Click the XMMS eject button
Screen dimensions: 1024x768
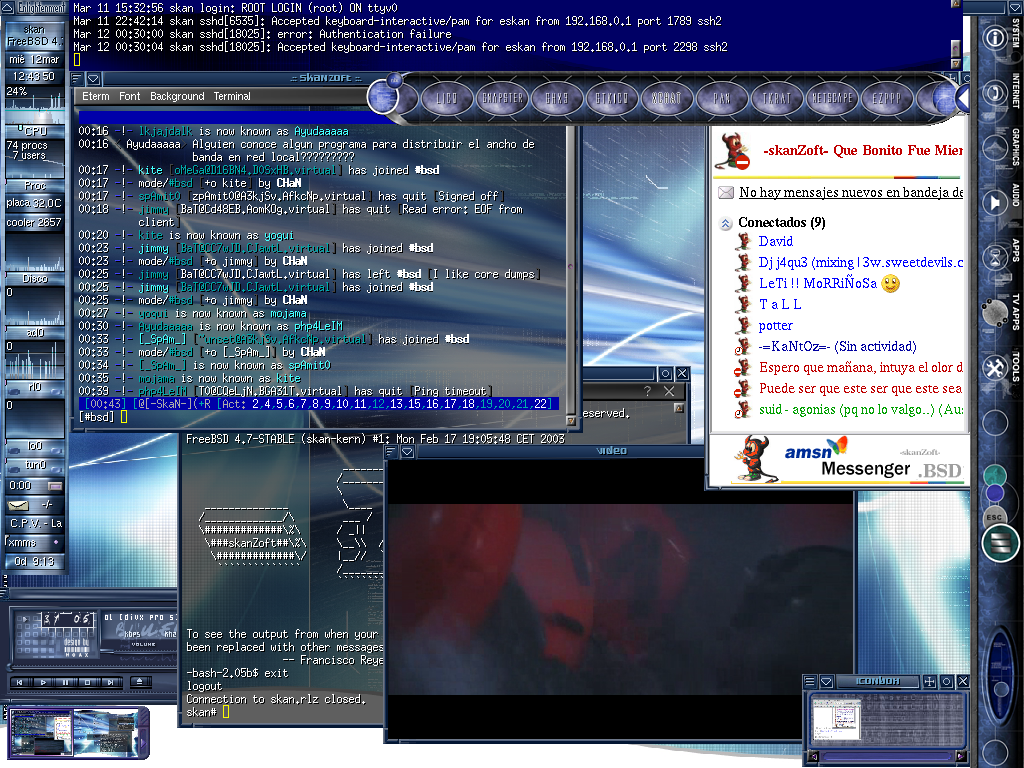point(139,682)
